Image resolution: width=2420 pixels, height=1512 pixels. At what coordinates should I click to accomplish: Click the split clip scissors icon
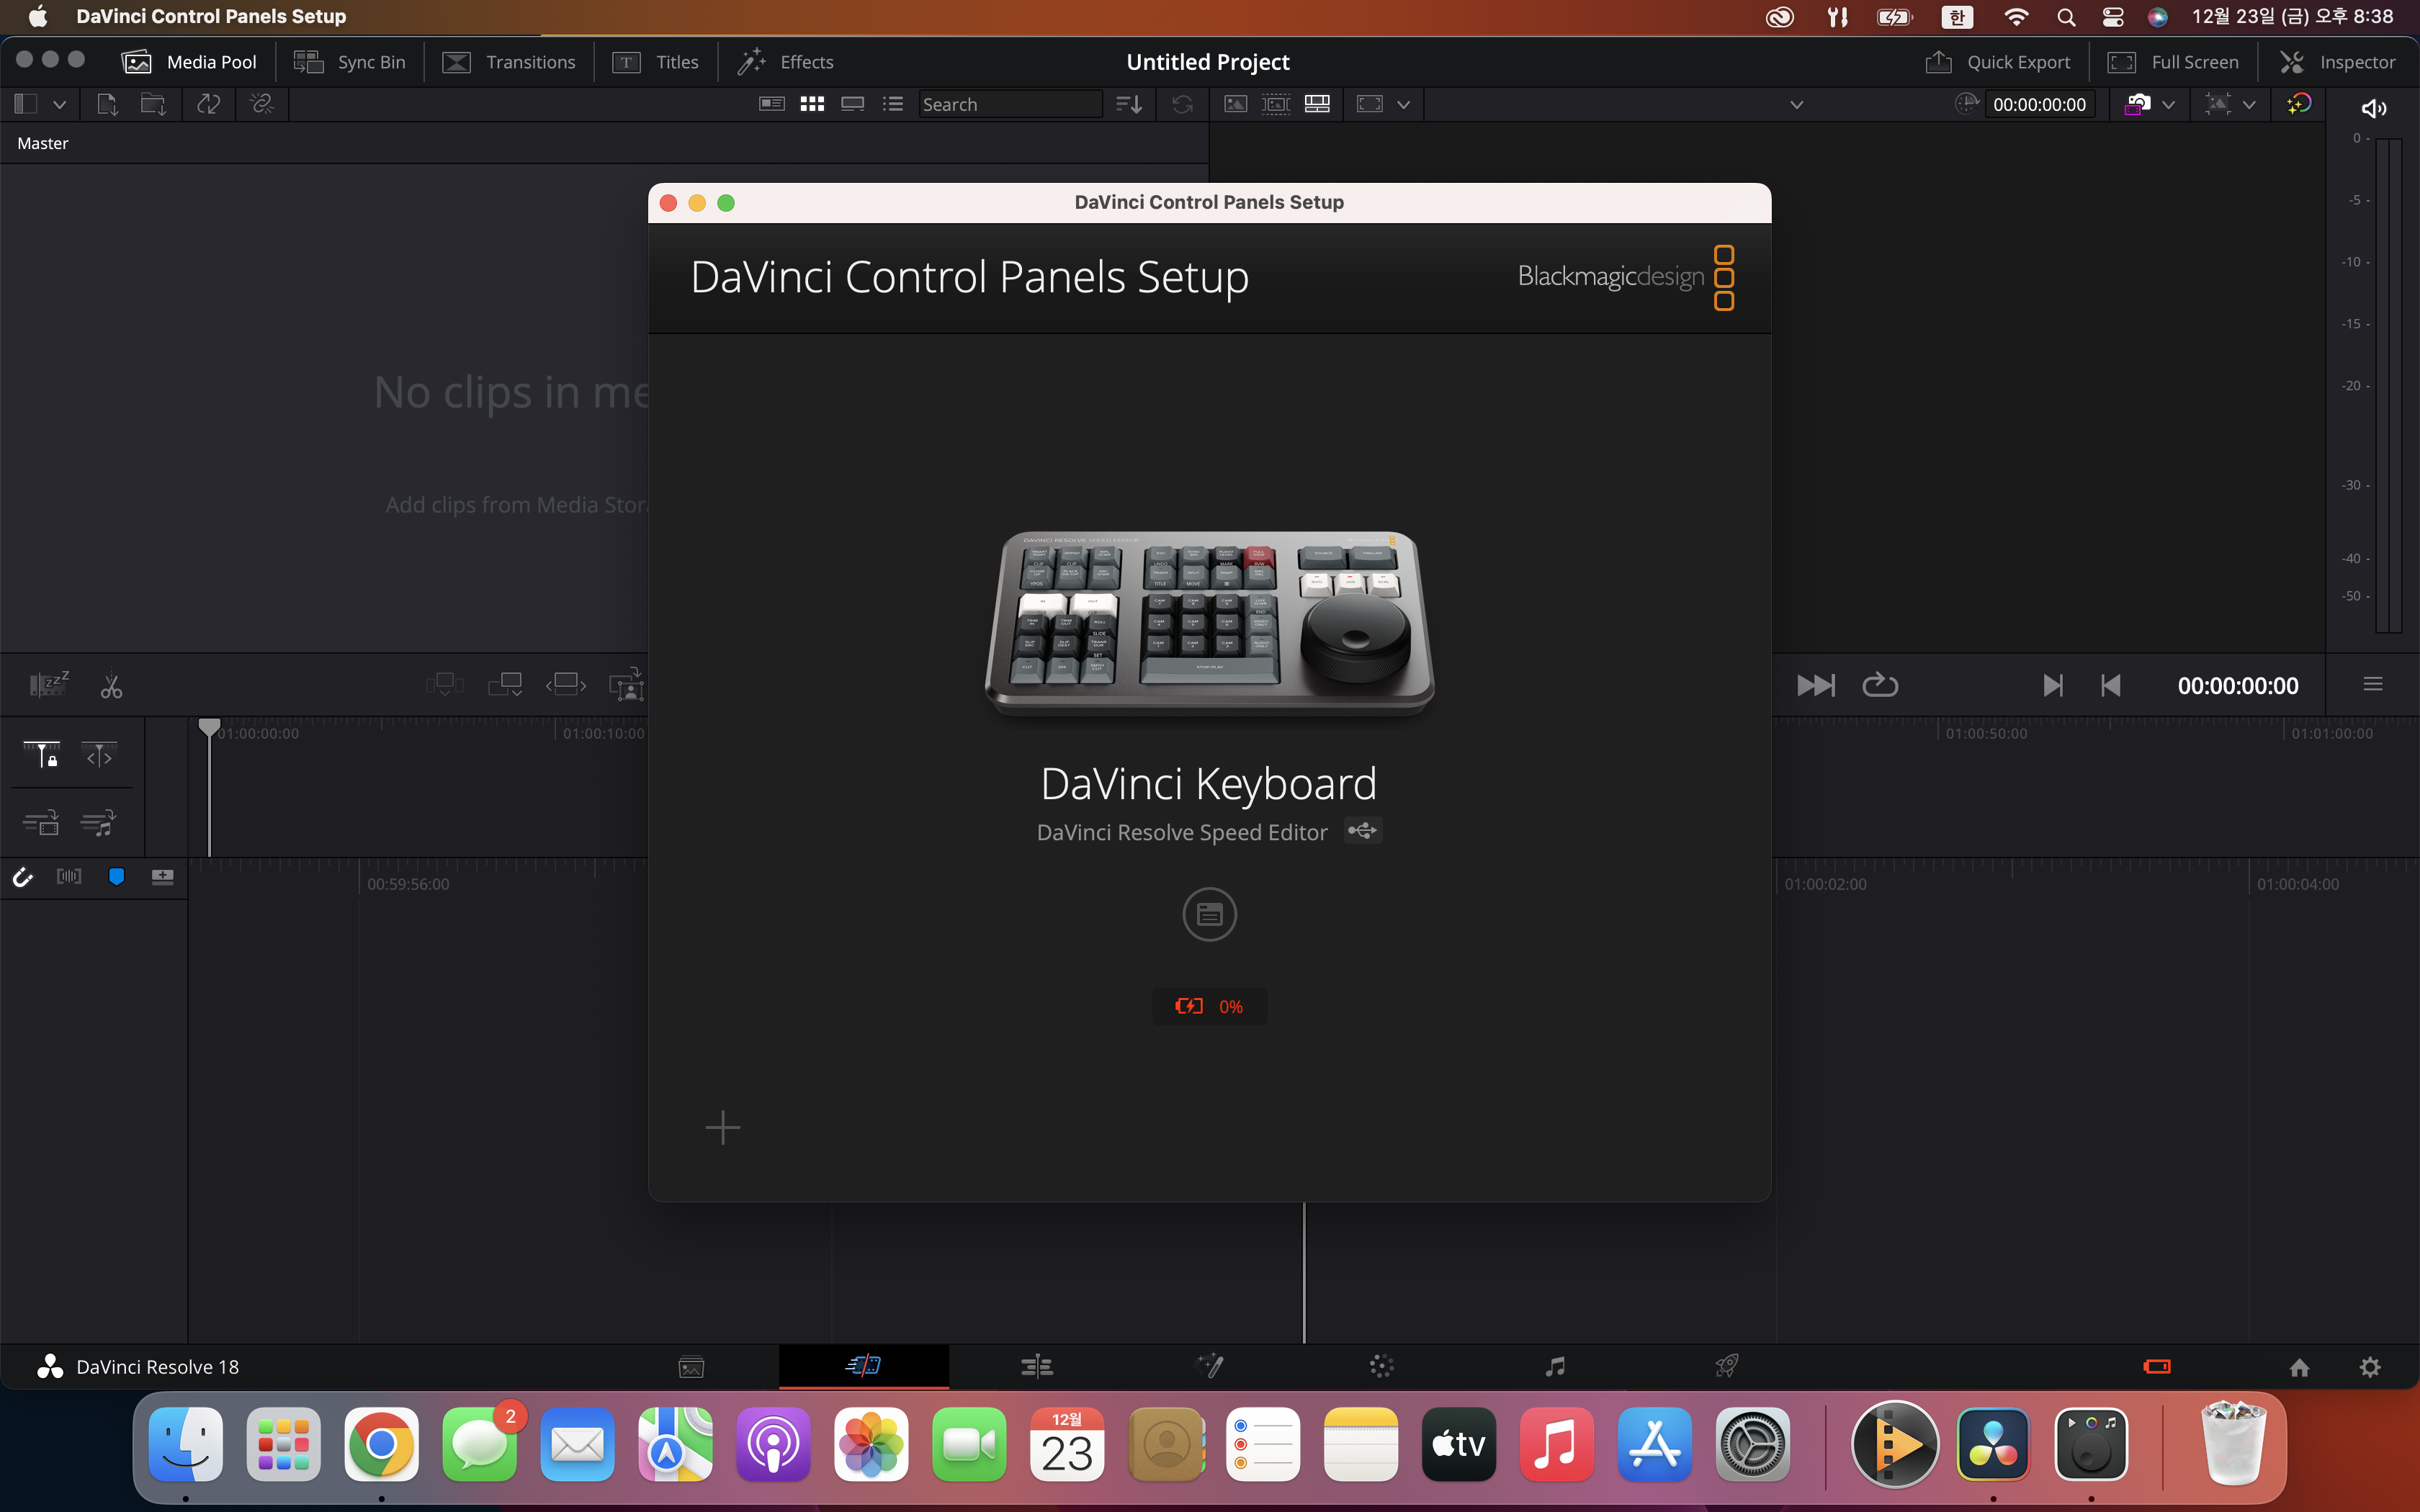tap(111, 686)
